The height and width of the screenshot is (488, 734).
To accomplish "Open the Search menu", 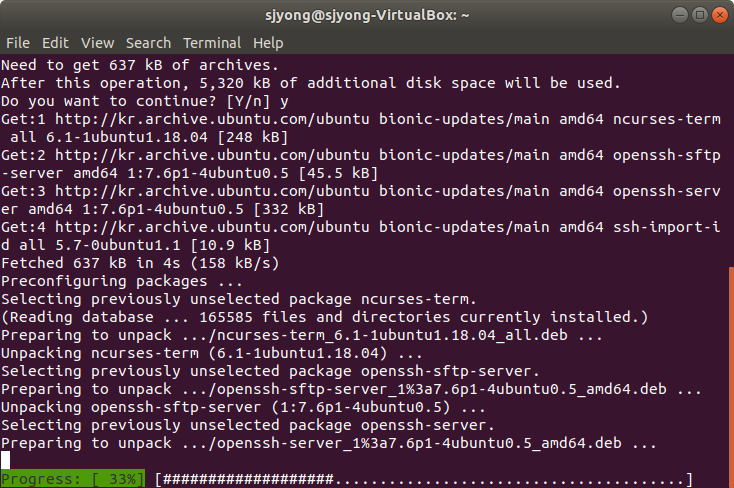I will tap(148, 43).
